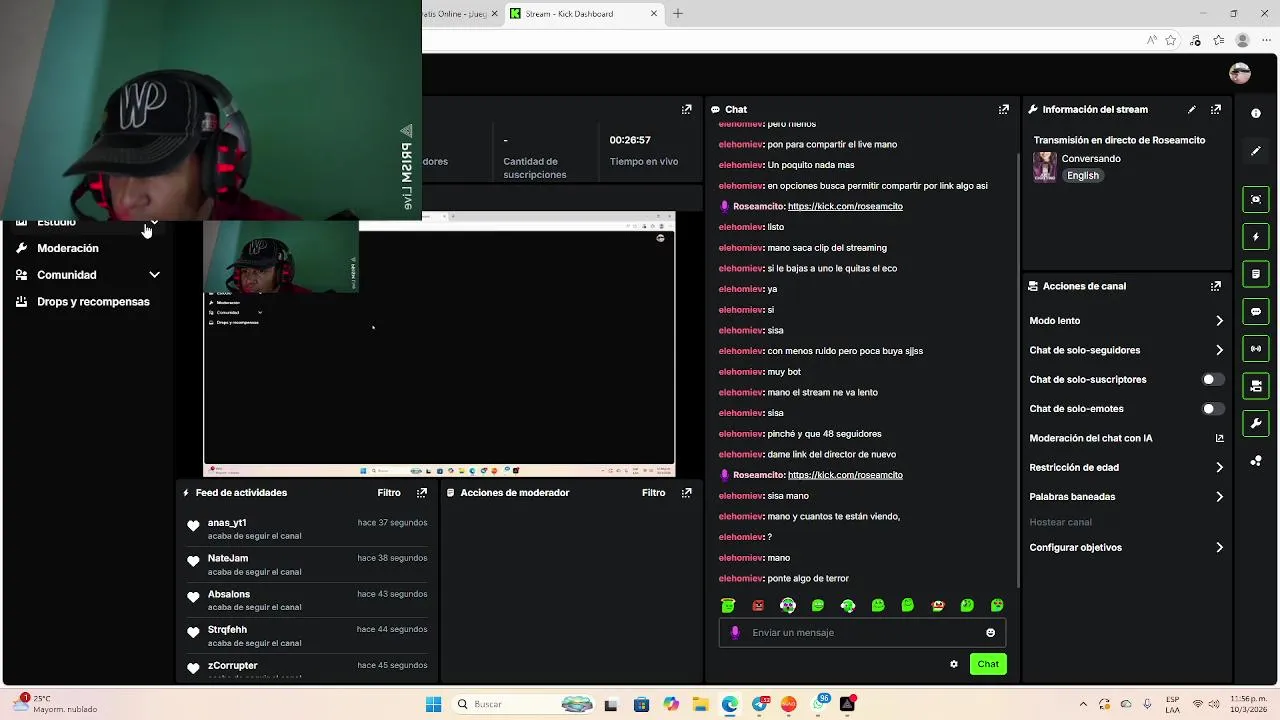The image size is (1280, 720).
Task: Expand Palabras baneadas options
Action: click(1219, 497)
